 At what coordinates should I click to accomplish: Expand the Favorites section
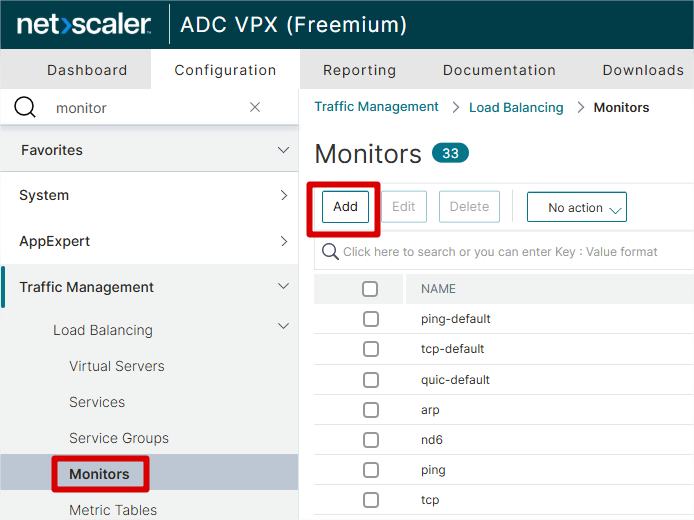[283, 150]
